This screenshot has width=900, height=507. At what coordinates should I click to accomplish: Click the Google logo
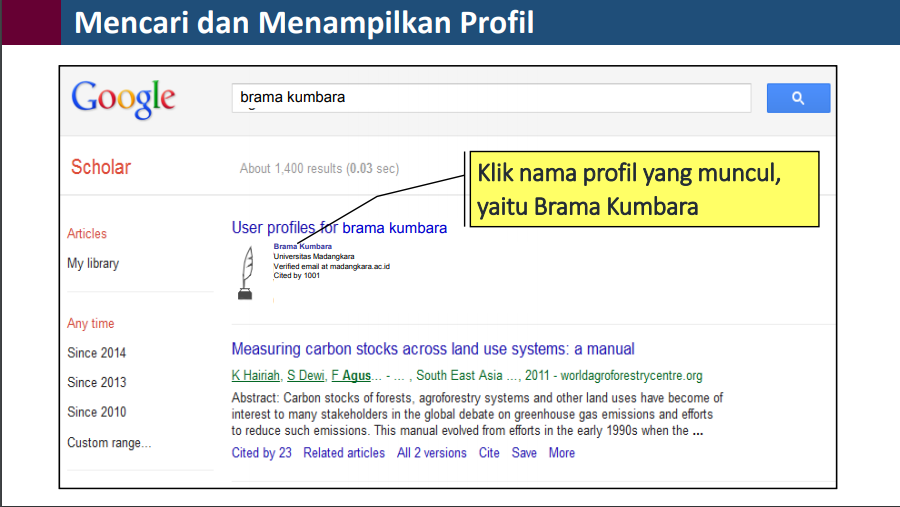tap(123, 99)
